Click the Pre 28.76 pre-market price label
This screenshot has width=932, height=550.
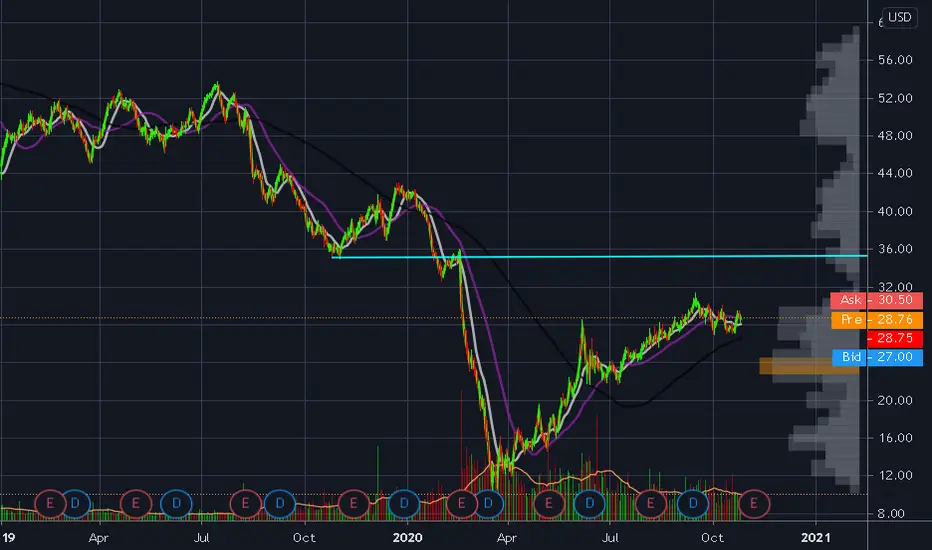877,320
